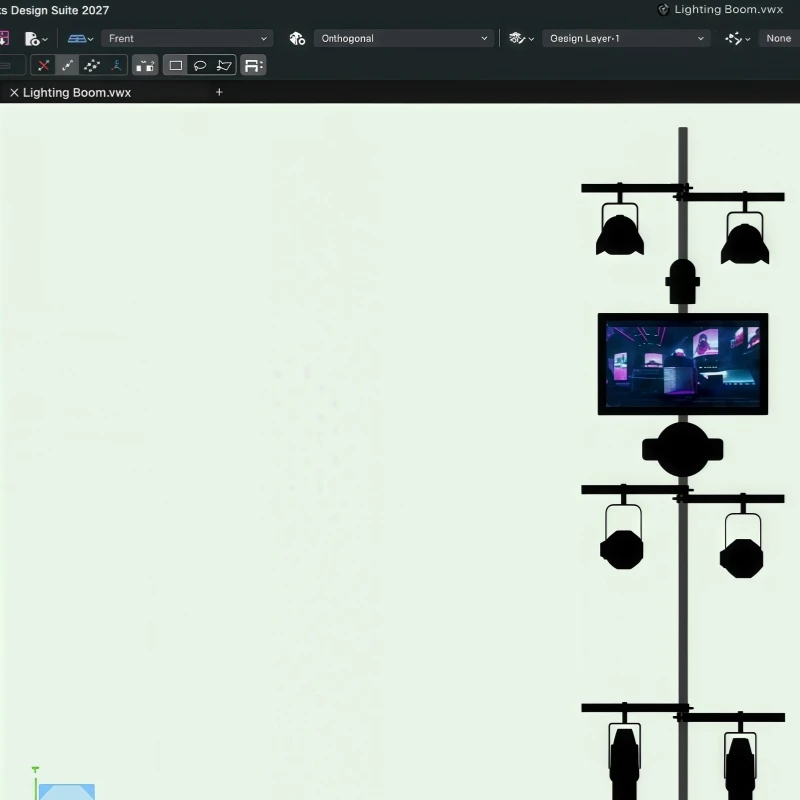Click the render mode cube icon
Image resolution: width=800 pixels, height=800 pixels.
click(x=297, y=38)
